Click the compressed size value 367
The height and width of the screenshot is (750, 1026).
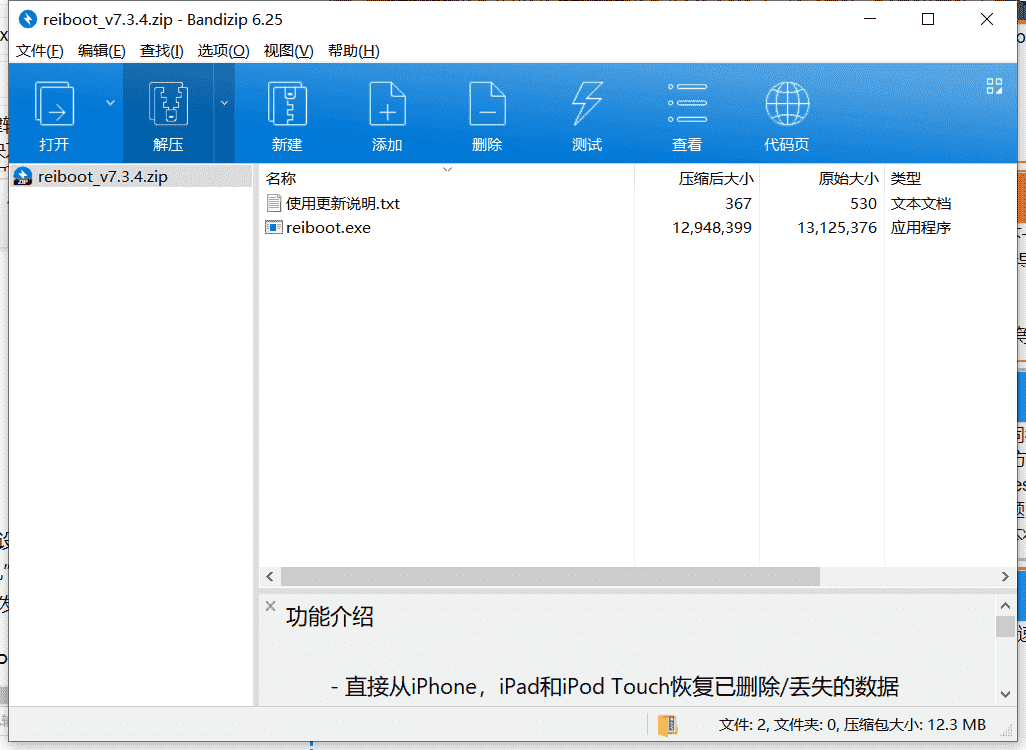738,204
